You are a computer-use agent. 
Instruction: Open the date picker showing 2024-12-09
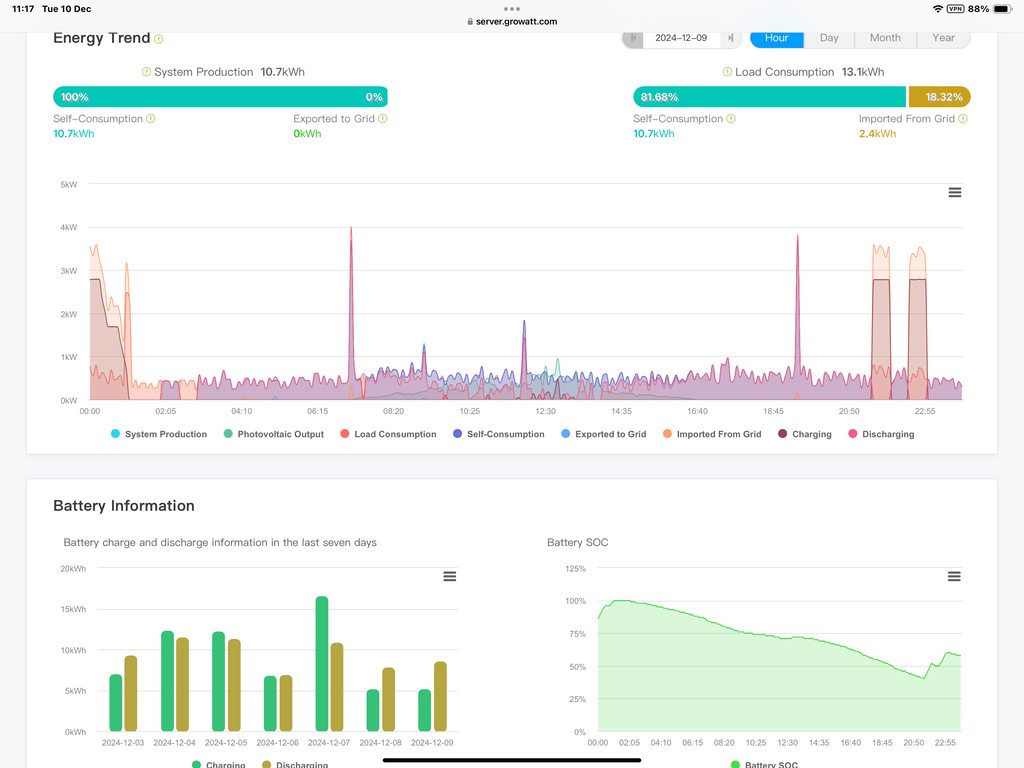click(681, 38)
